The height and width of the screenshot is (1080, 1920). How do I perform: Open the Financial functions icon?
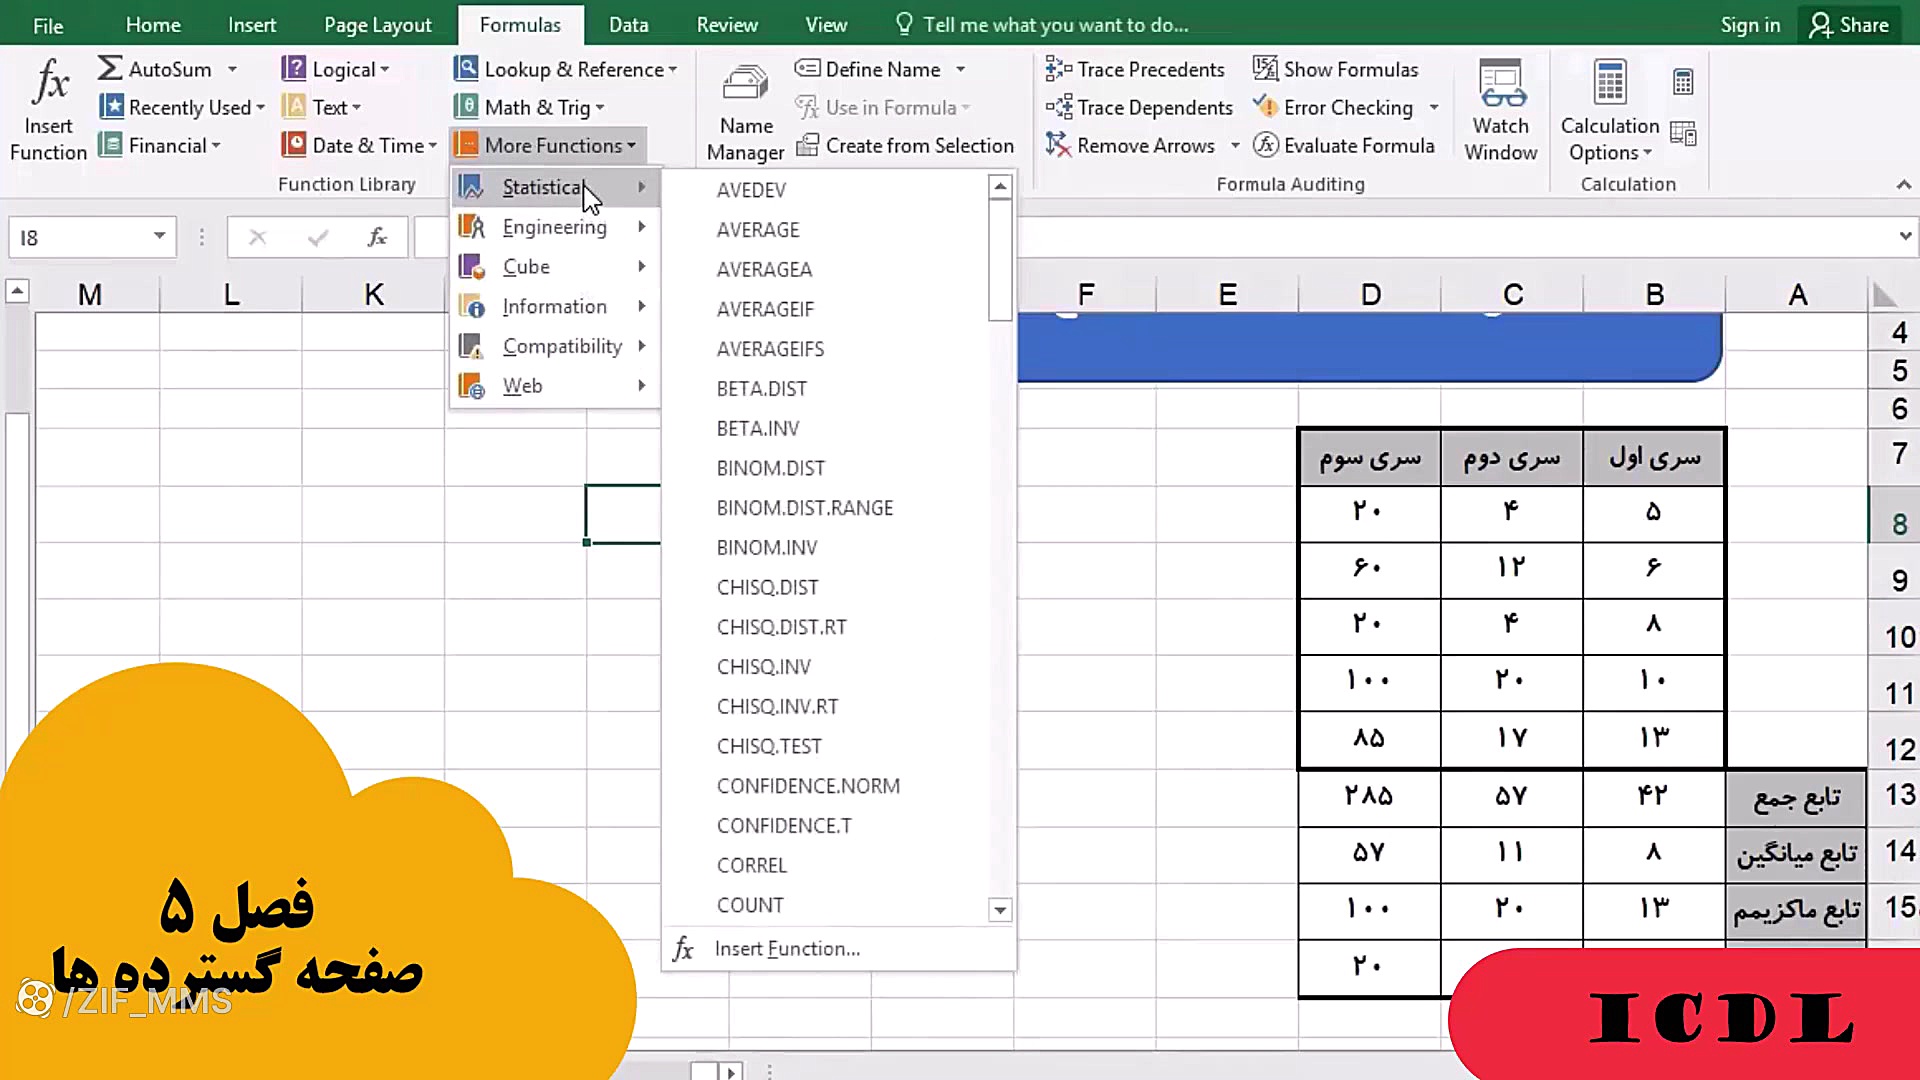pos(111,145)
